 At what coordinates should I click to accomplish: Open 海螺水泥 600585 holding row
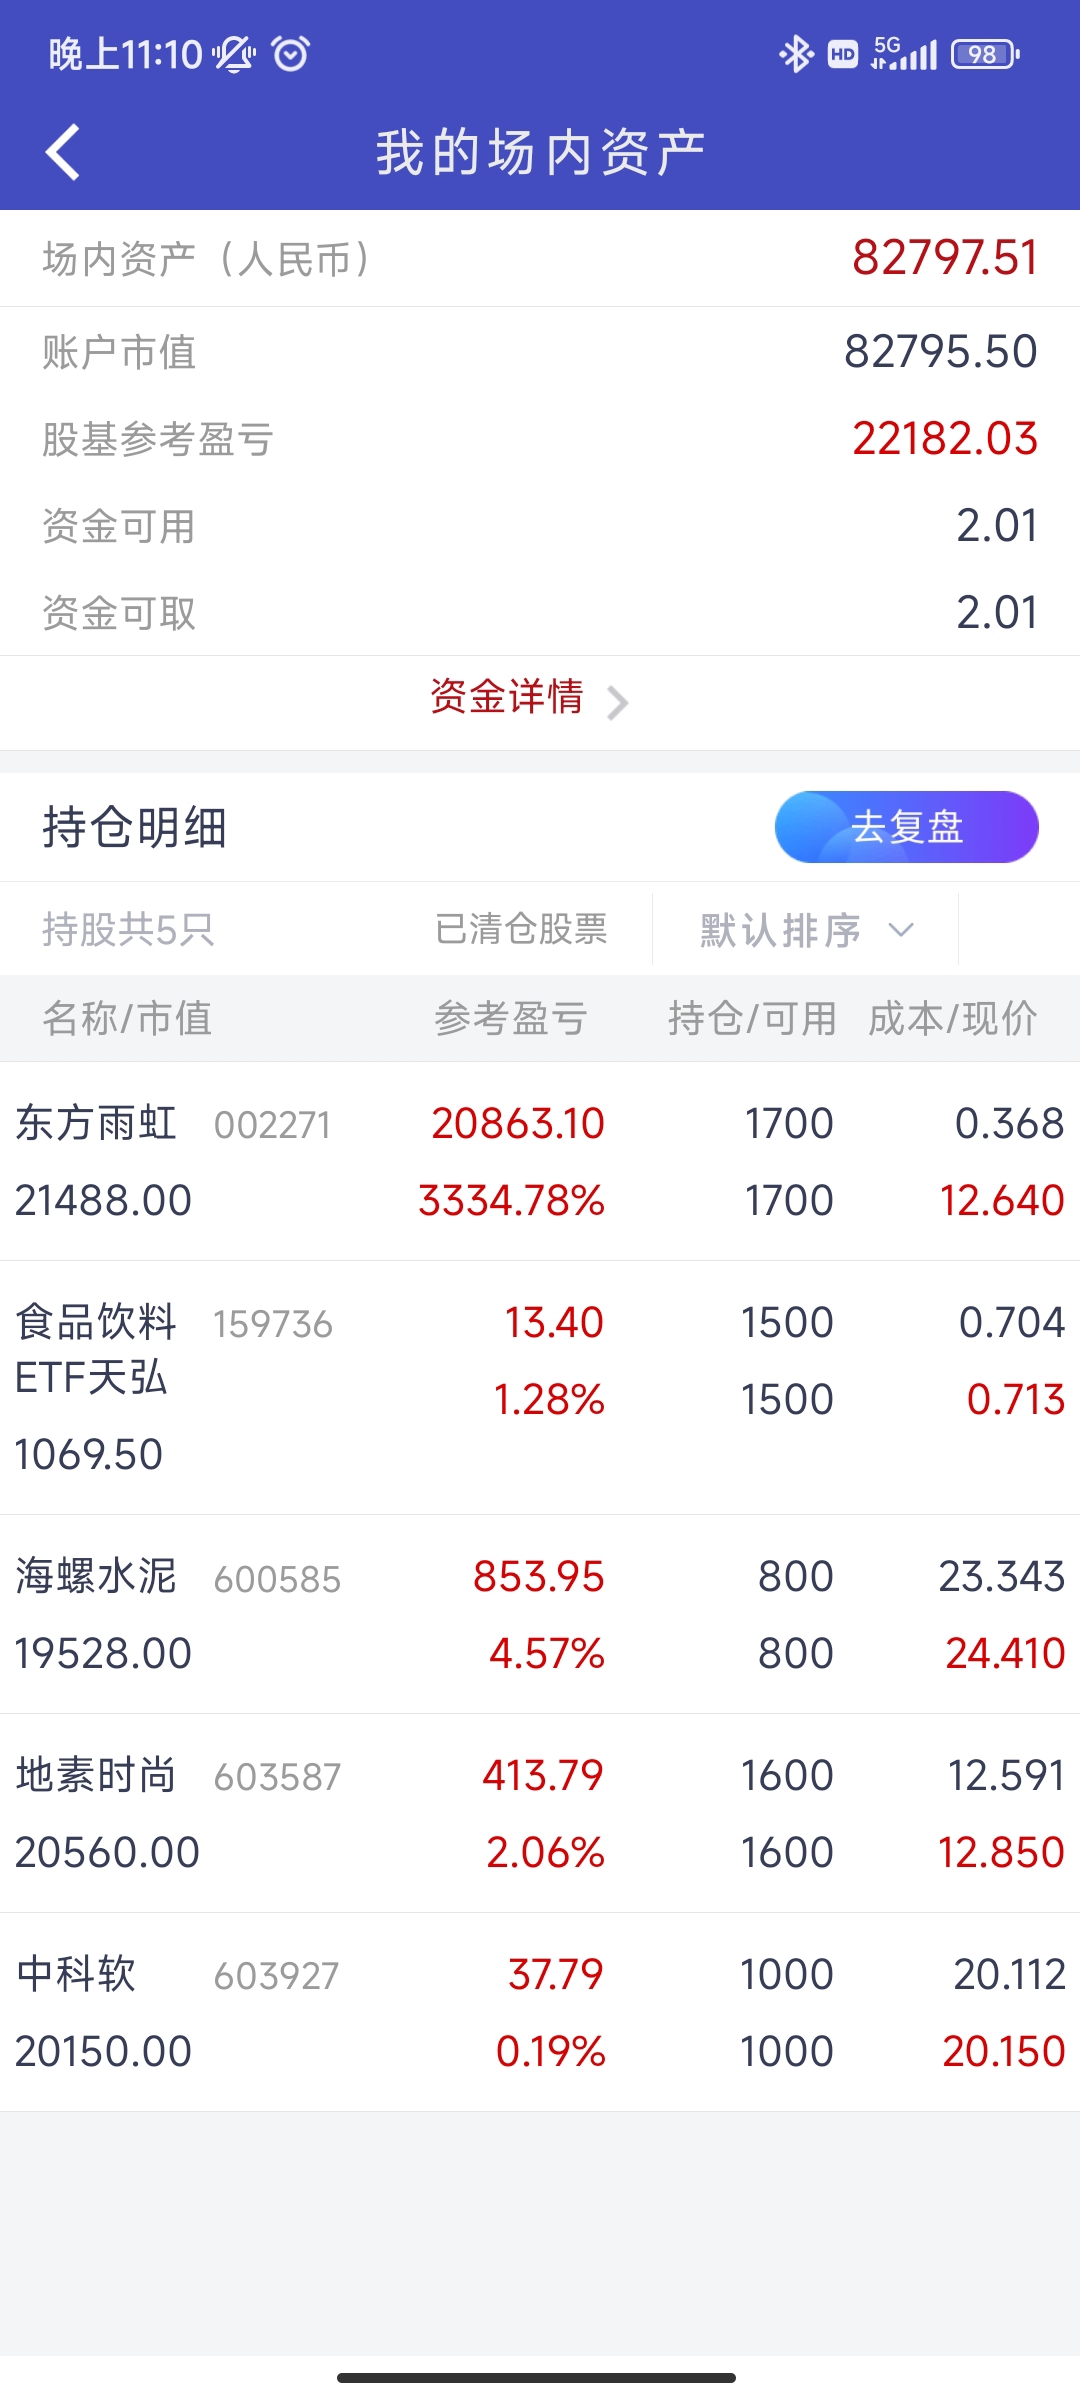(x=540, y=1614)
